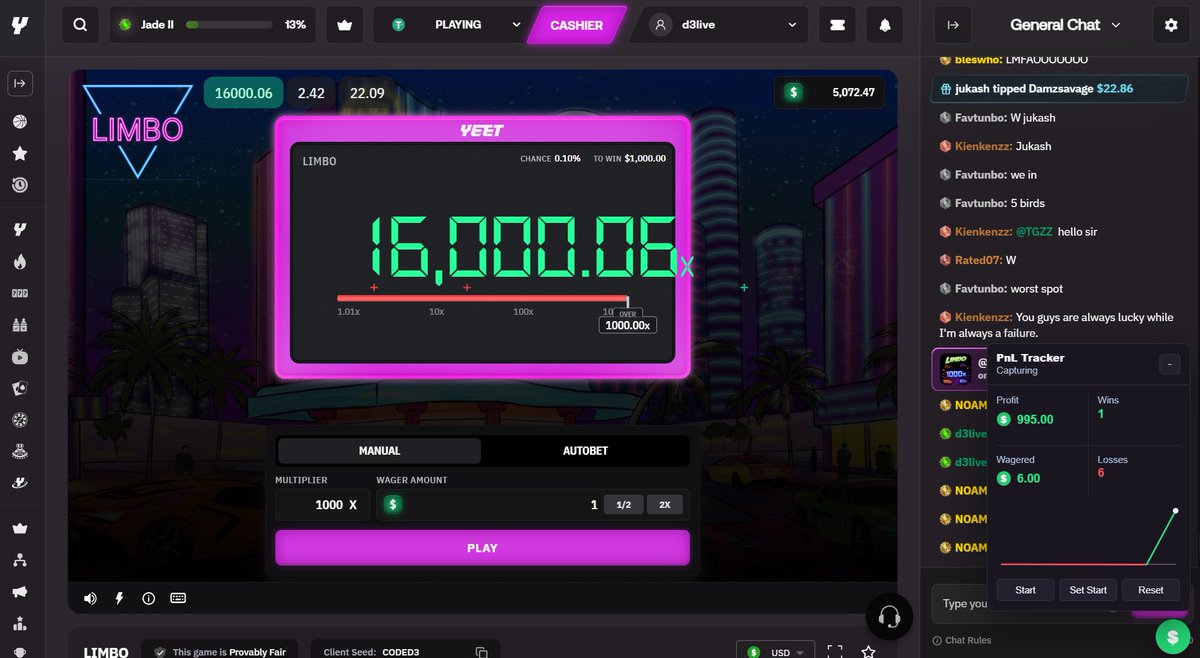Open the roulette wheel sidebar icon
1200x658 pixels.
coord(20,420)
